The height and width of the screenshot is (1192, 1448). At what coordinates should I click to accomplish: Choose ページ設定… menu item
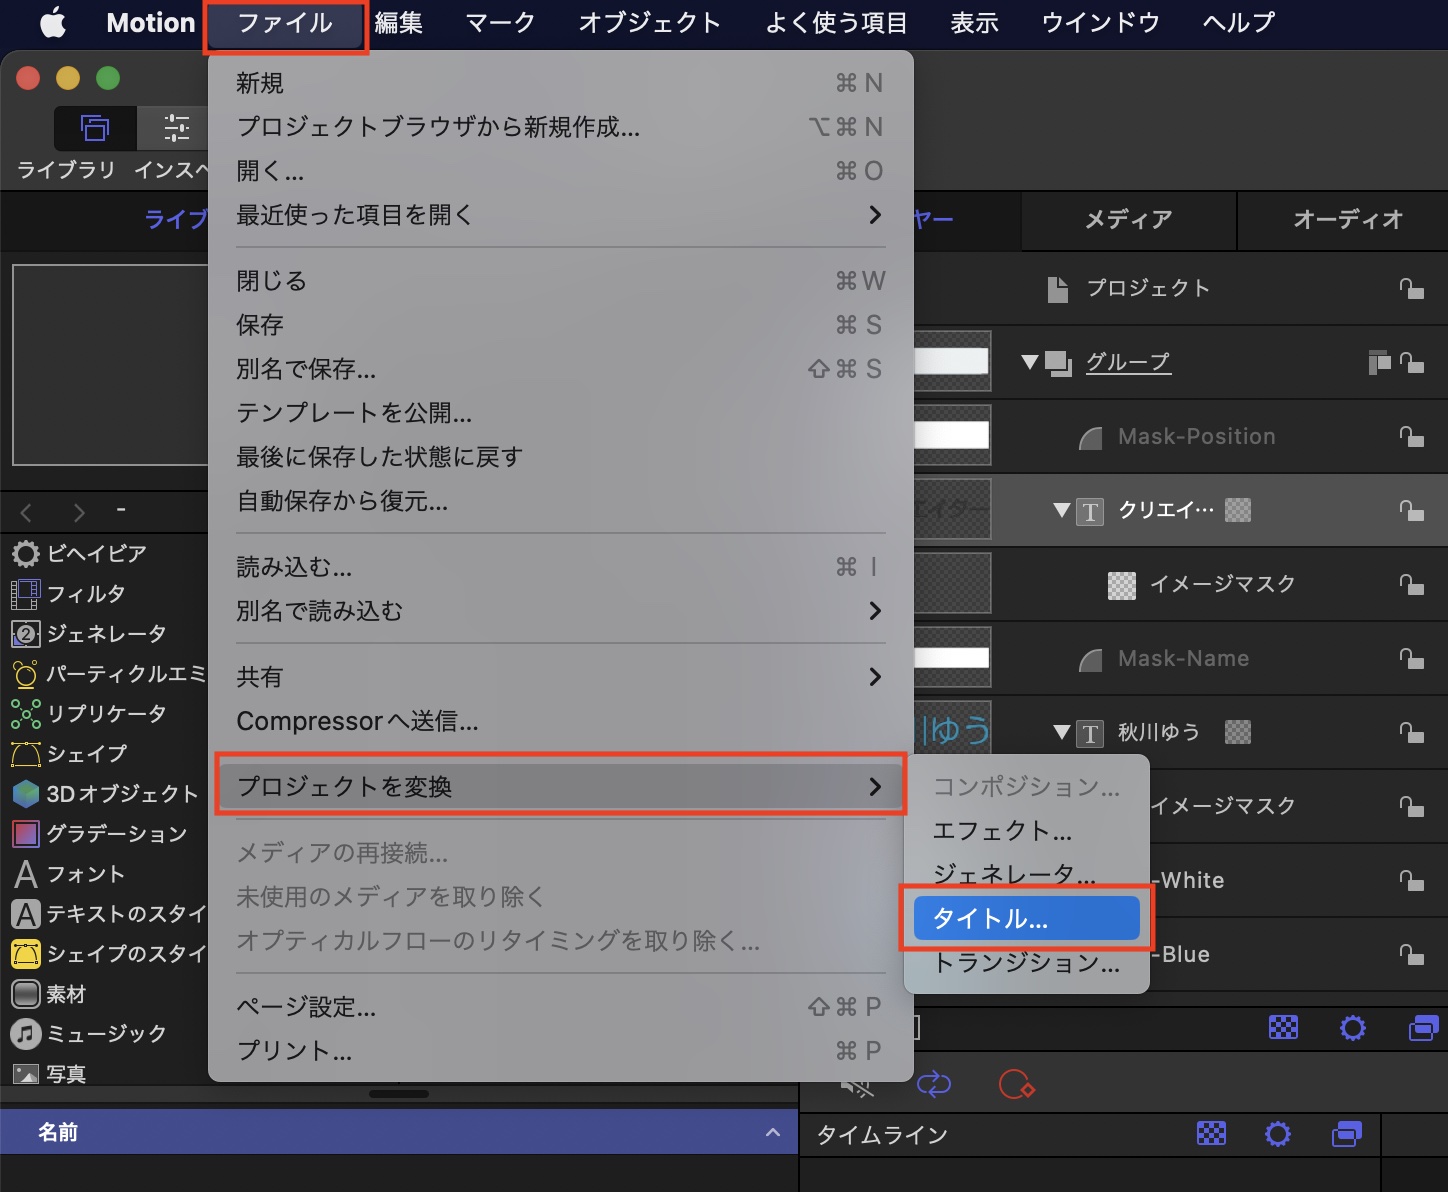(x=560, y=1007)
